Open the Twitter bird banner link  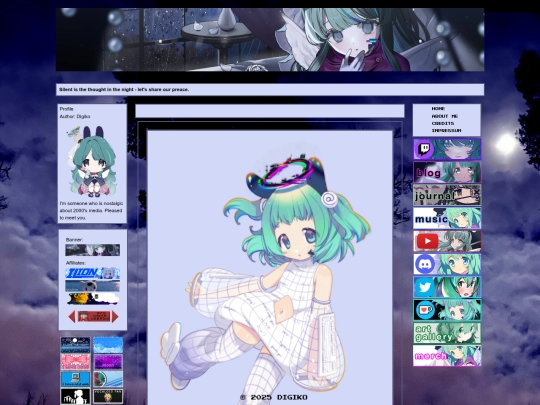click(x=447, y=287)
